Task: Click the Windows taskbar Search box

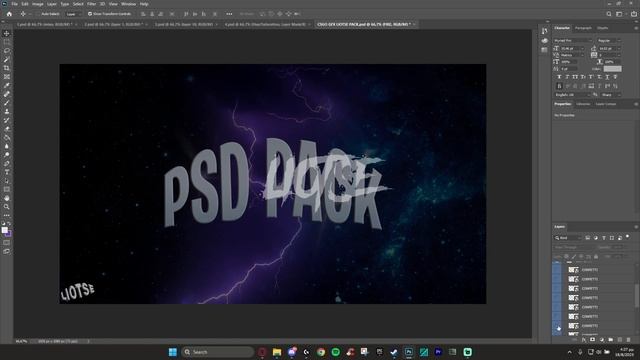Action: [218, 352]
